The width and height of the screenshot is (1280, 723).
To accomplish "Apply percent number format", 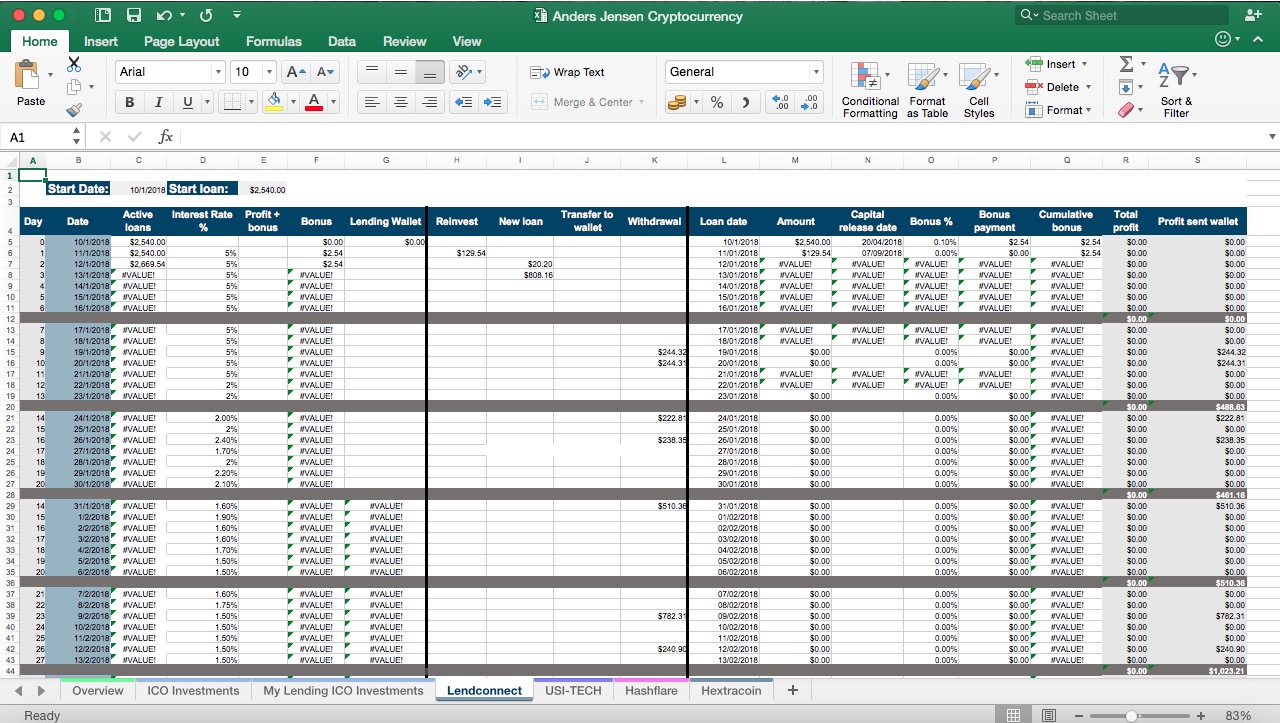I will pos(716,101).
